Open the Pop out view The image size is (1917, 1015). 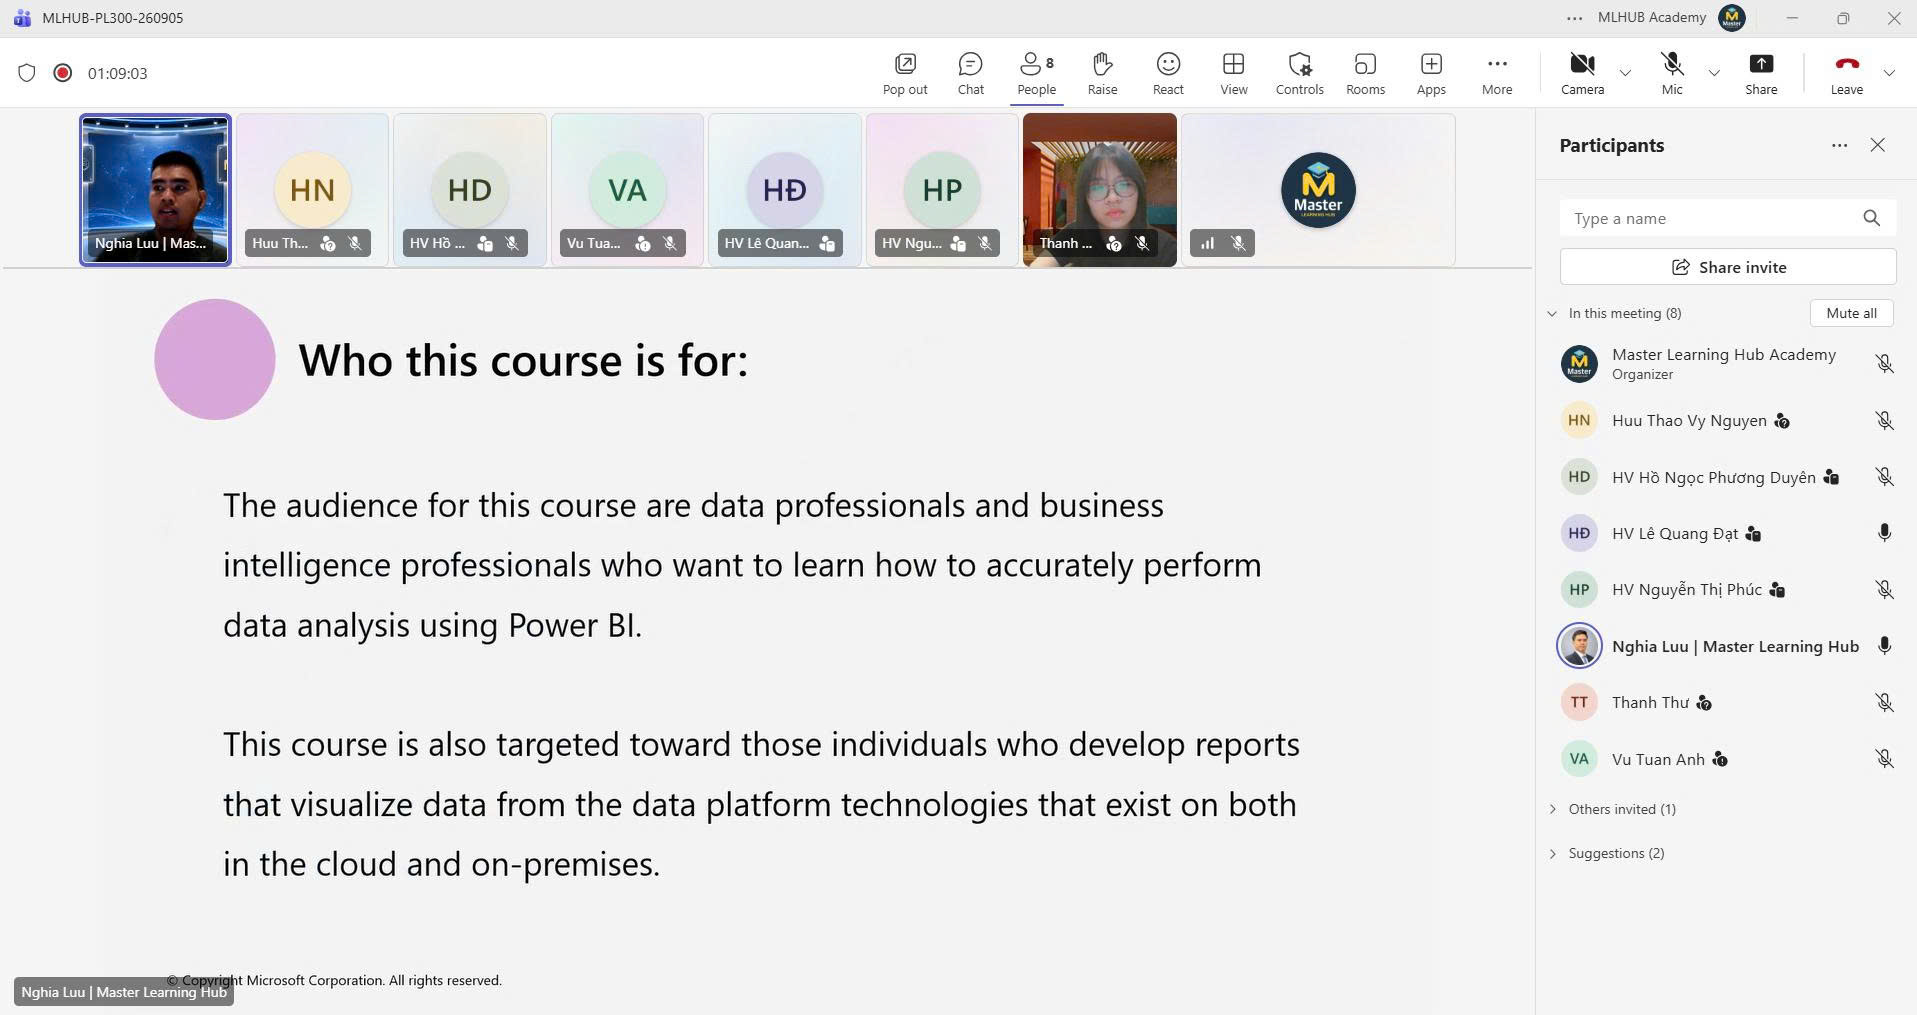905,74
